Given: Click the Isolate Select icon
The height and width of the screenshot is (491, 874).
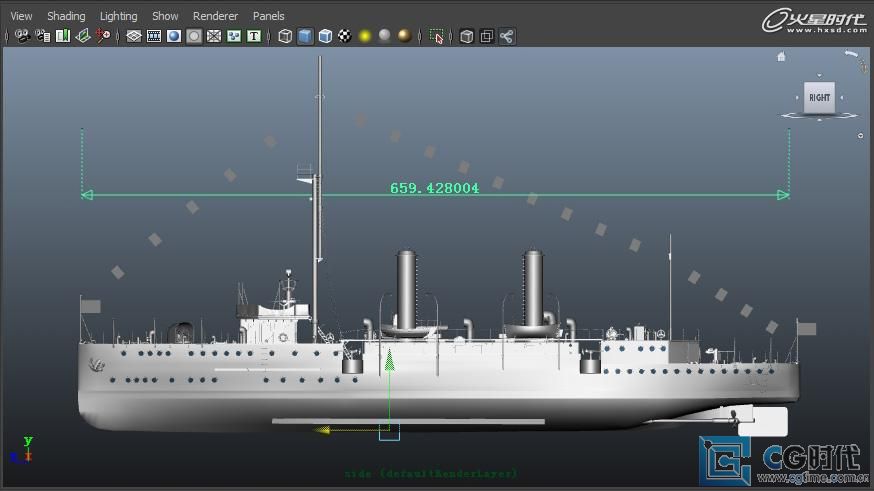Looking at the screenshot, I should (x=436, y=36).
